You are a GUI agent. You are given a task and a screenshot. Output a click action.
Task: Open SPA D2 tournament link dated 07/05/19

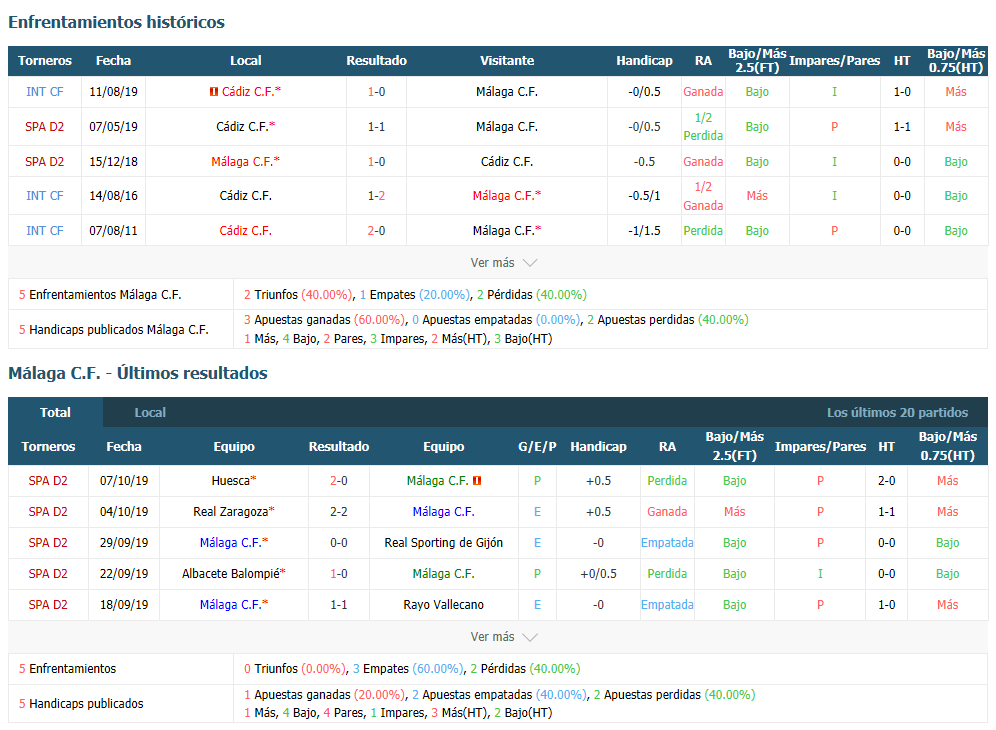pyautogui.click(x=44, y=126)
